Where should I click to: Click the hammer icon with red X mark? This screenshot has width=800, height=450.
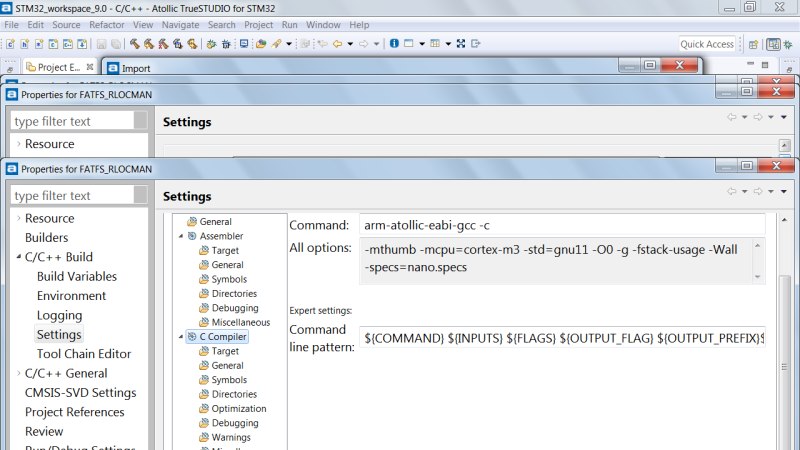point(163,44)
